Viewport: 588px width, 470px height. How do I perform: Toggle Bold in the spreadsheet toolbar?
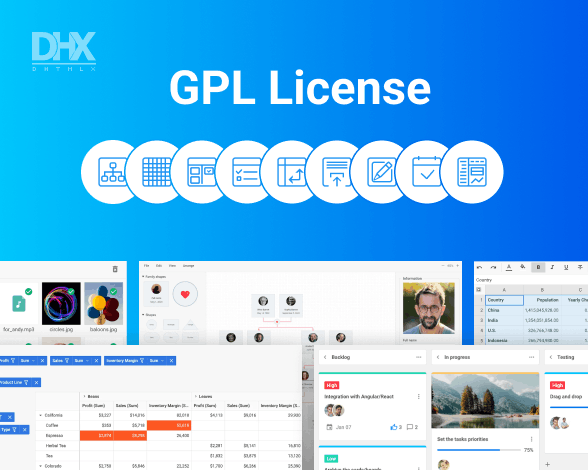click(538, 267)
